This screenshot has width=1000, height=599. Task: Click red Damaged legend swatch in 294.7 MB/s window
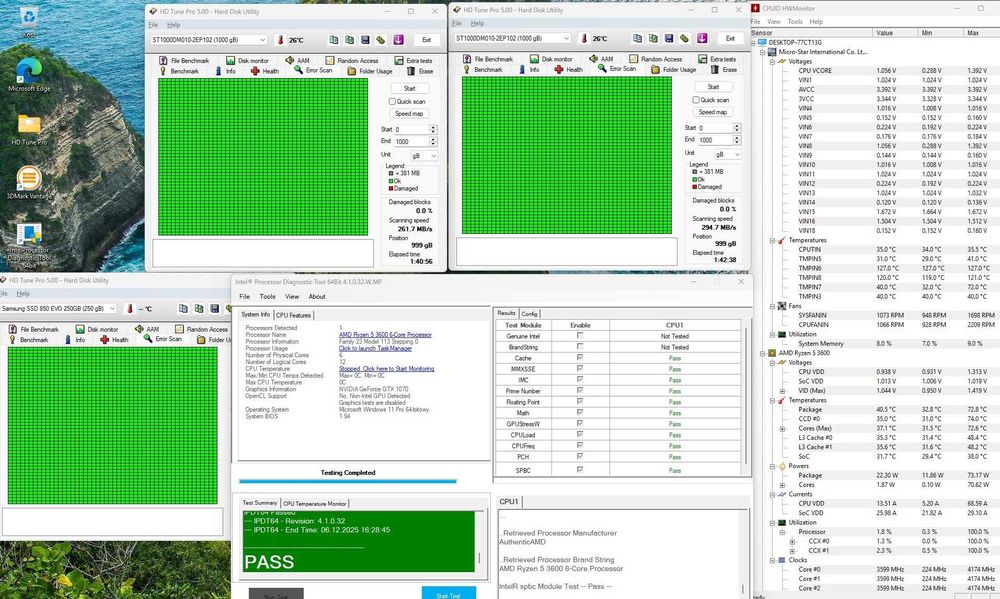coord(695,187)
